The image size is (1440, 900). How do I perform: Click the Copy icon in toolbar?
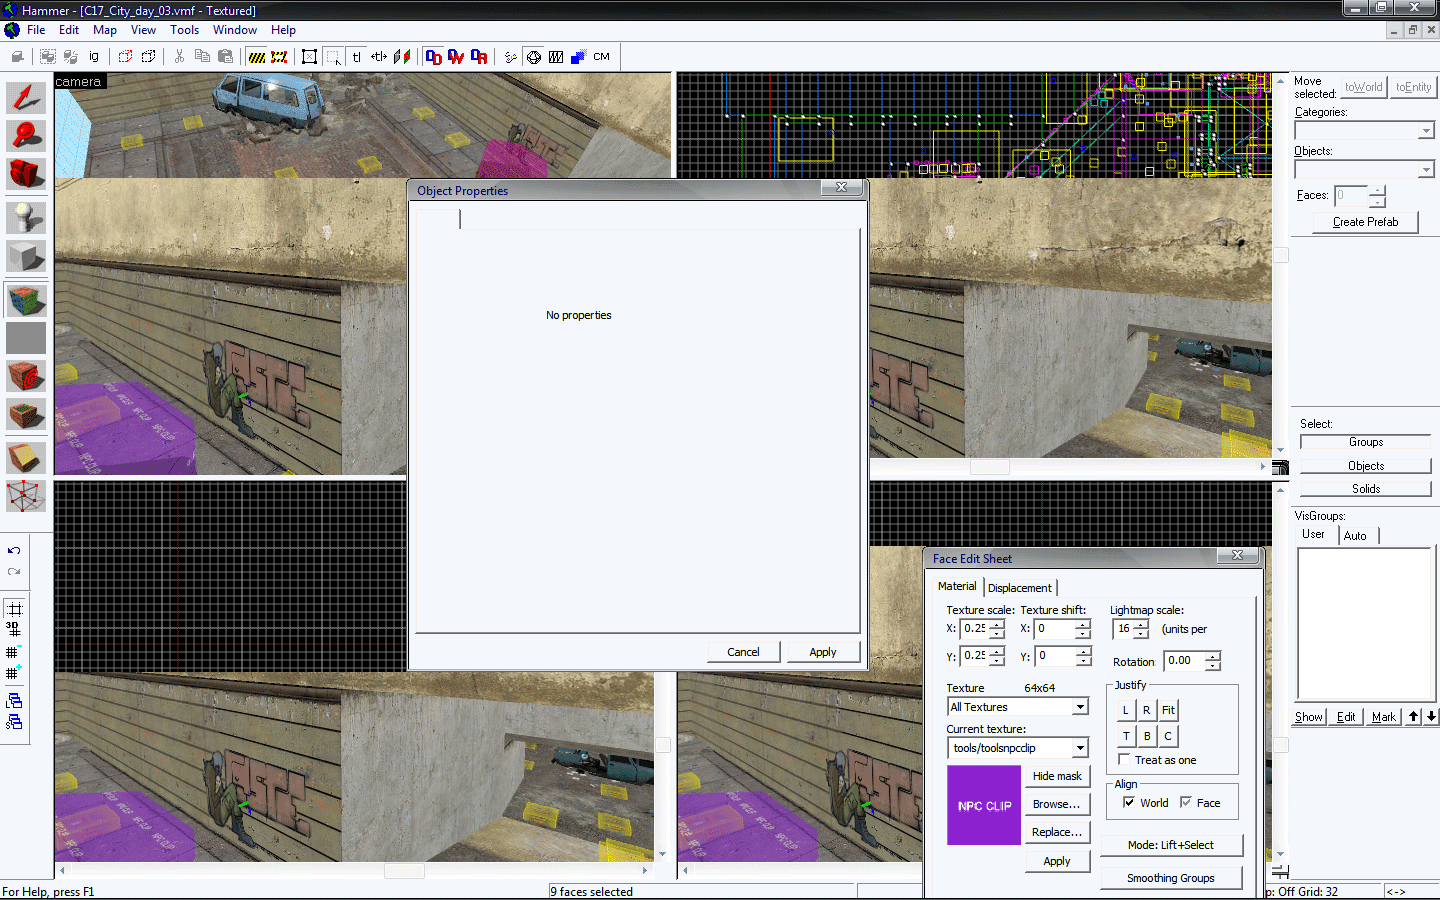point(202,57)
